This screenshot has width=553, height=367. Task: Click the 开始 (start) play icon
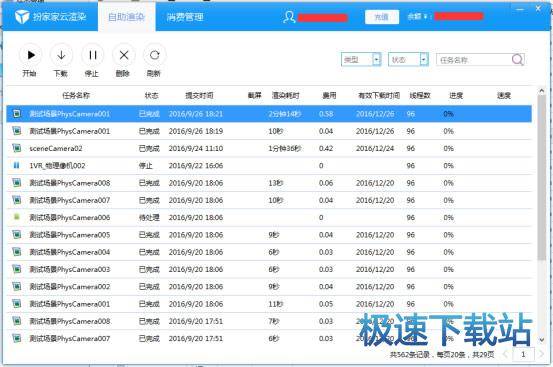click(31, 55)
